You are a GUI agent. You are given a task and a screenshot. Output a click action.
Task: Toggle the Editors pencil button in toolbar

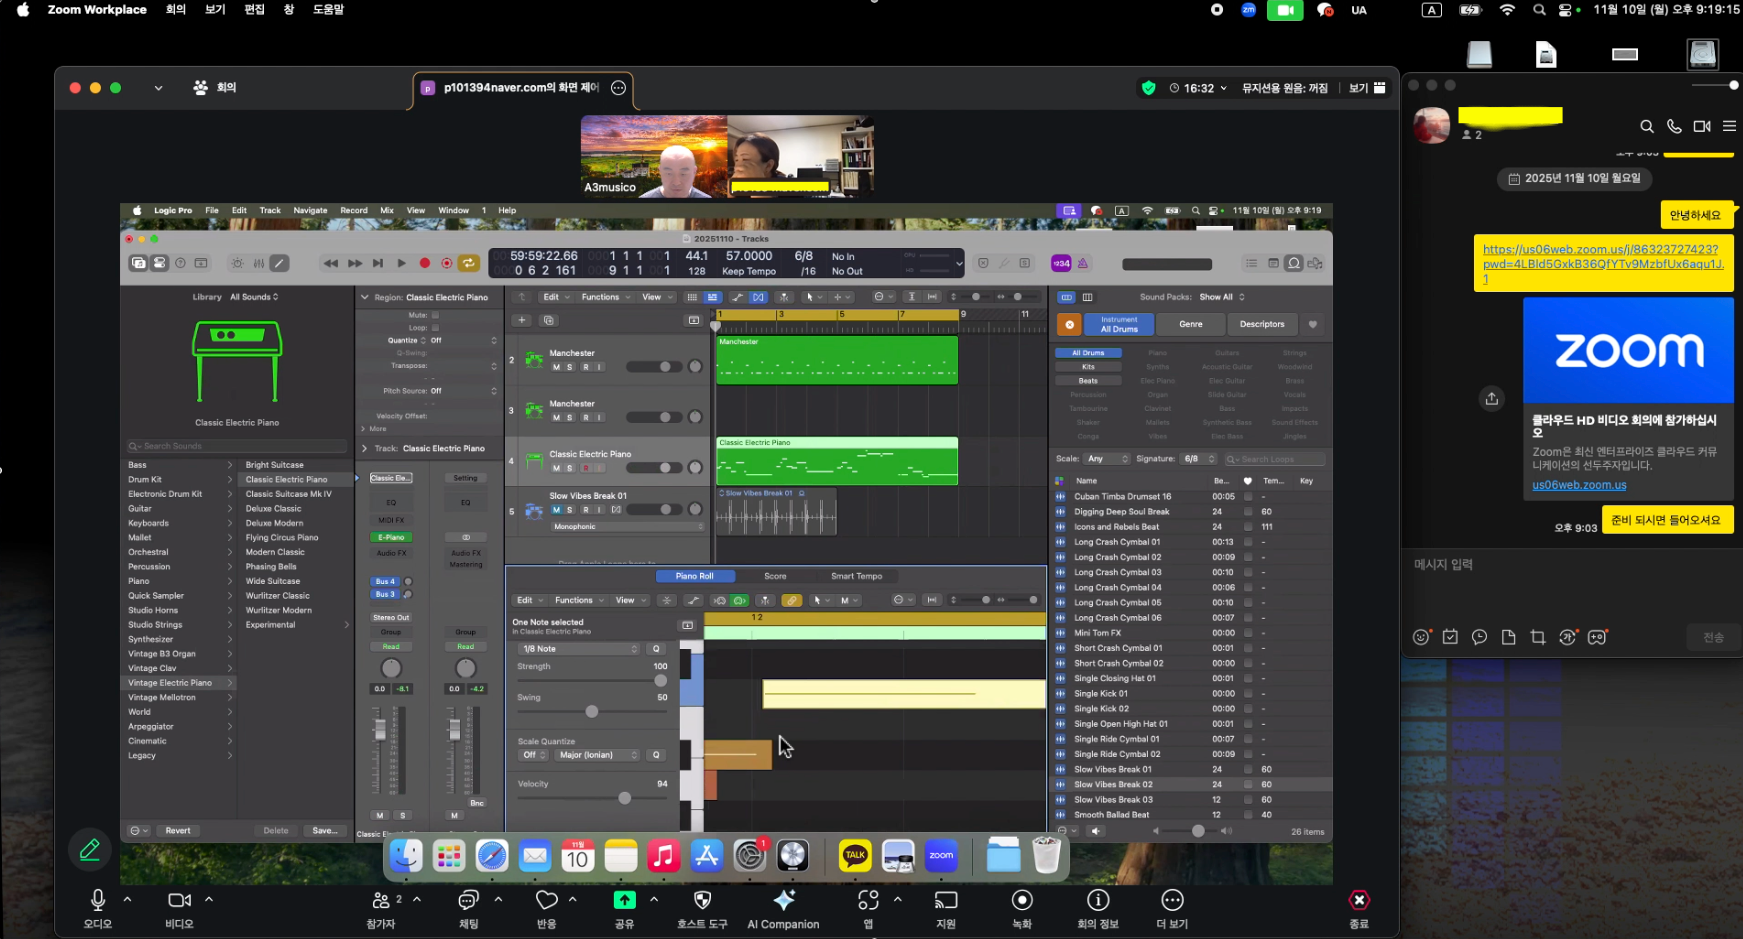click(280, 263)
